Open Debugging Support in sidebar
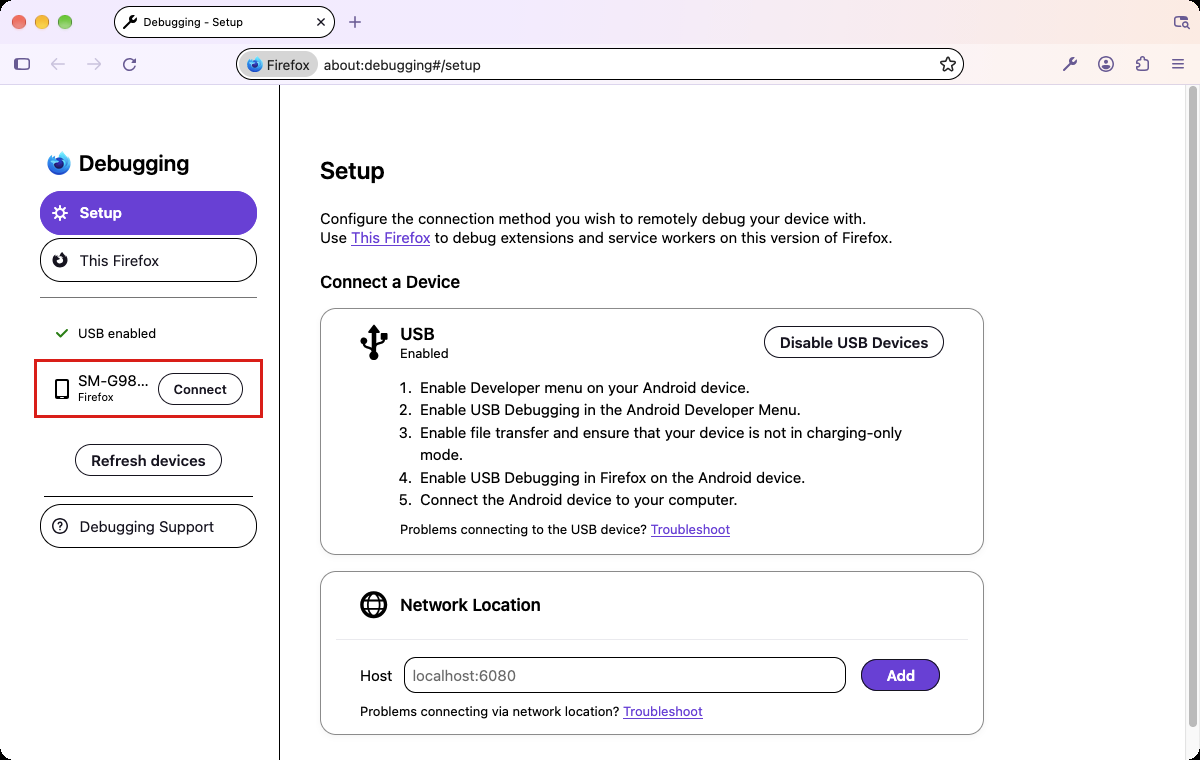This screenshot has width=1200, height=760. coord(148,526)
